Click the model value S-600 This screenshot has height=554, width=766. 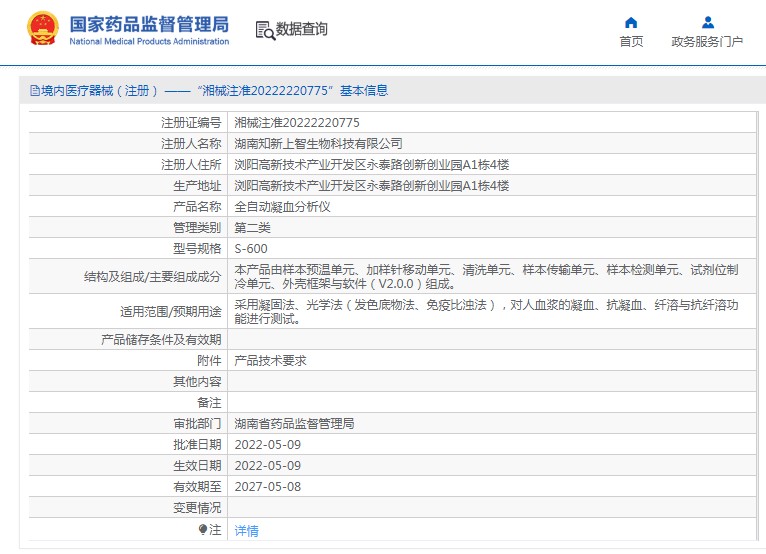coord(251,249)
